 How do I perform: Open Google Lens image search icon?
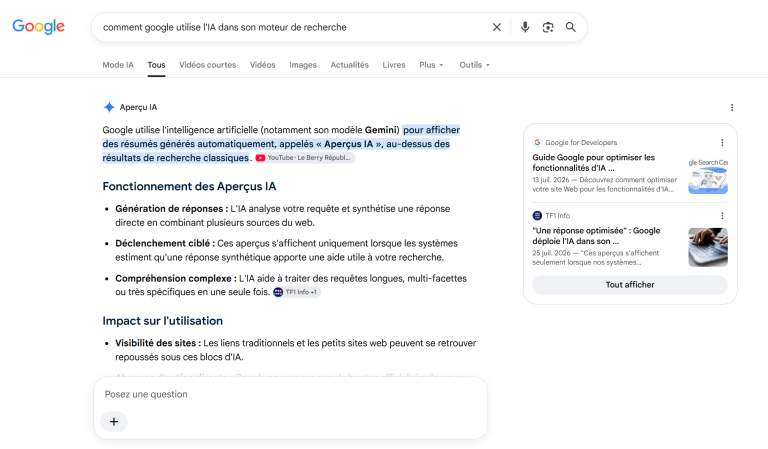coord(548,27)
